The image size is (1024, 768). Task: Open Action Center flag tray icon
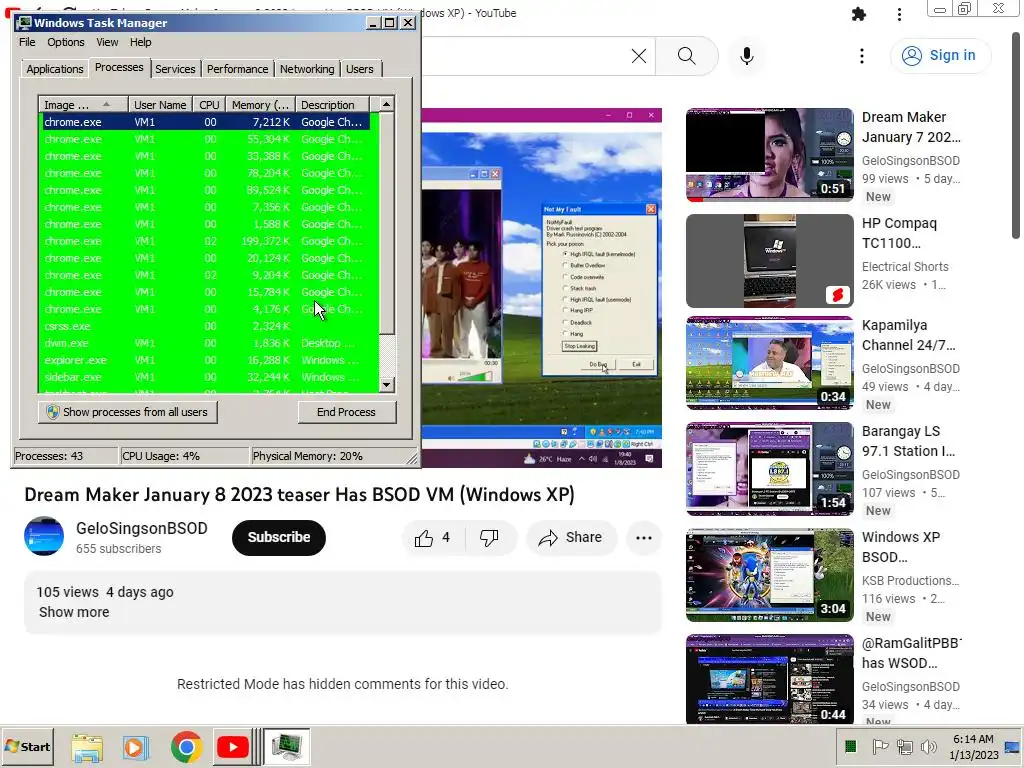click(x=880, y=746)
